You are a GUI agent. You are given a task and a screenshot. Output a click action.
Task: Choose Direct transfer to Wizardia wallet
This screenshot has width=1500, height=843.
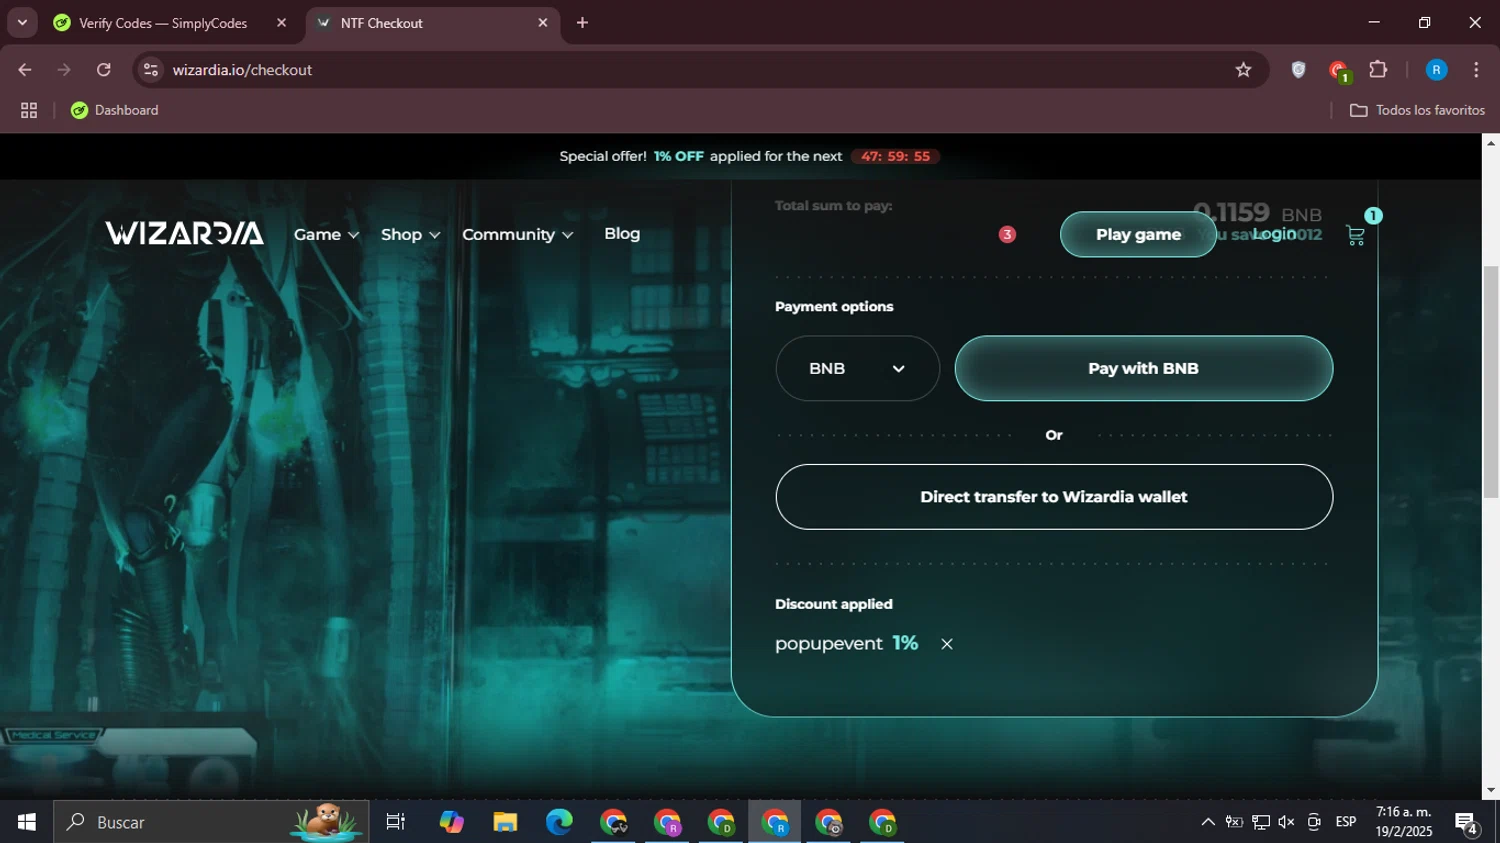coord(1054,497)
